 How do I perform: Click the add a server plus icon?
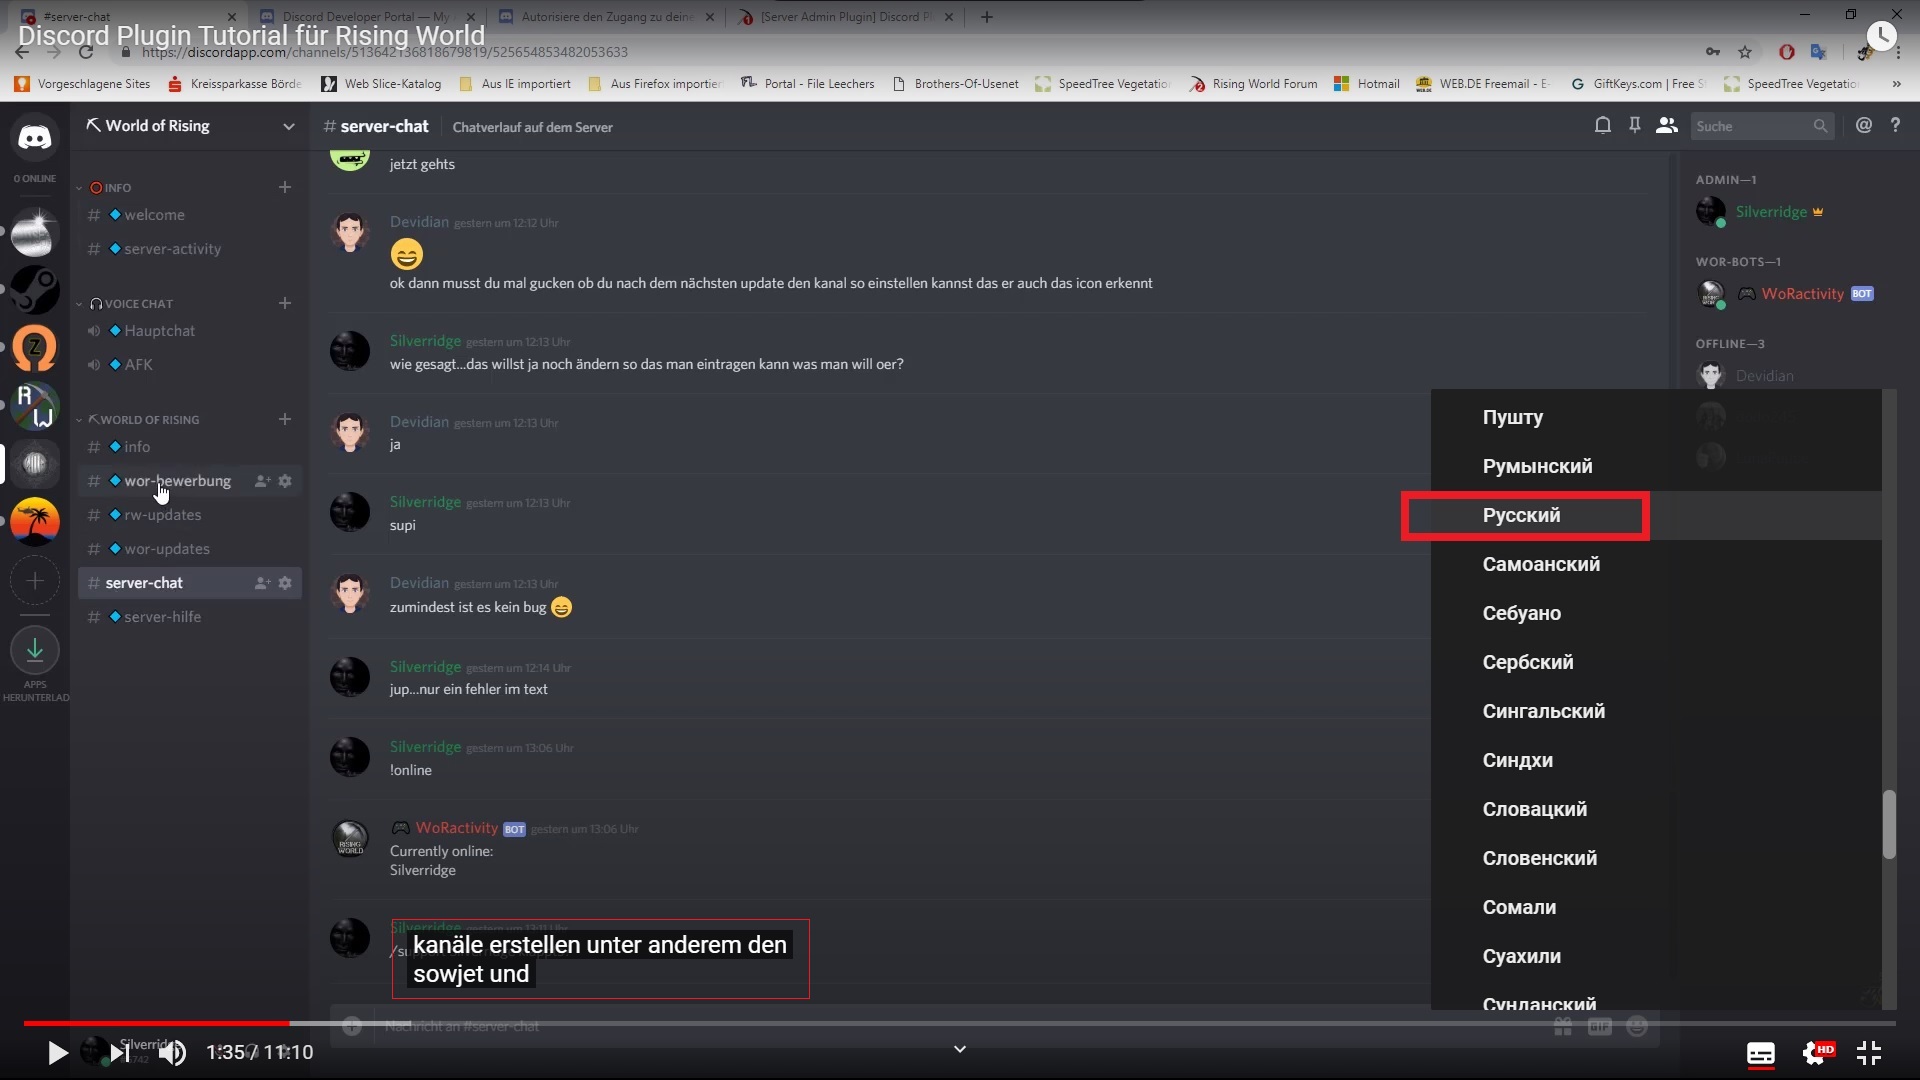coord(35,581)
